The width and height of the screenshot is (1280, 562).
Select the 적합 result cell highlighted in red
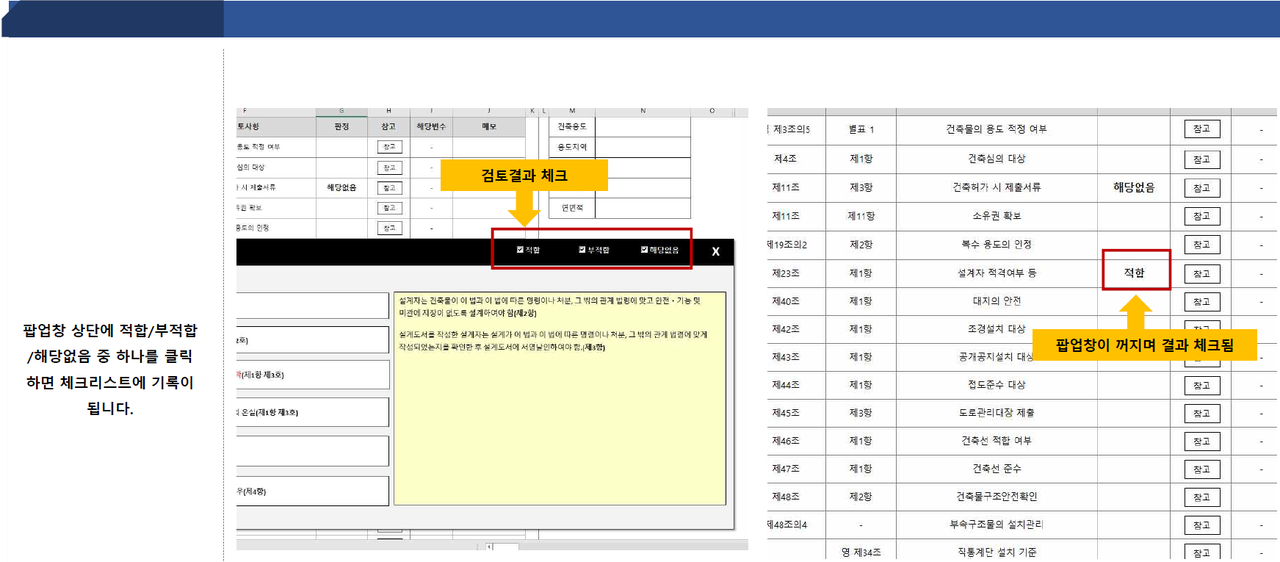pos(1134,271)
